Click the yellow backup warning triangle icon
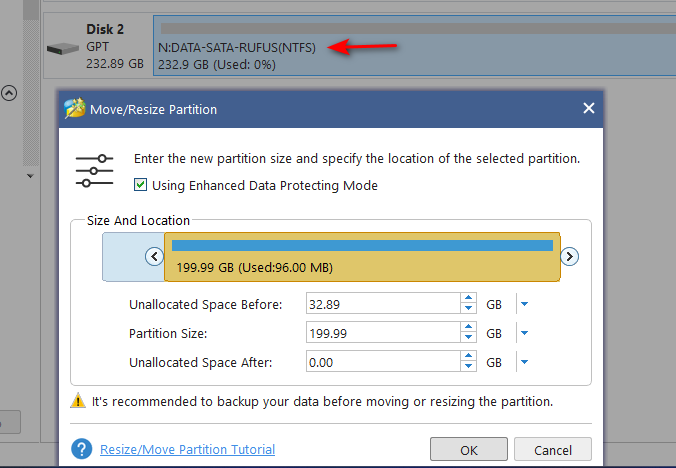The width and height of the screenshot is (676, 468). tap(78, 400)
